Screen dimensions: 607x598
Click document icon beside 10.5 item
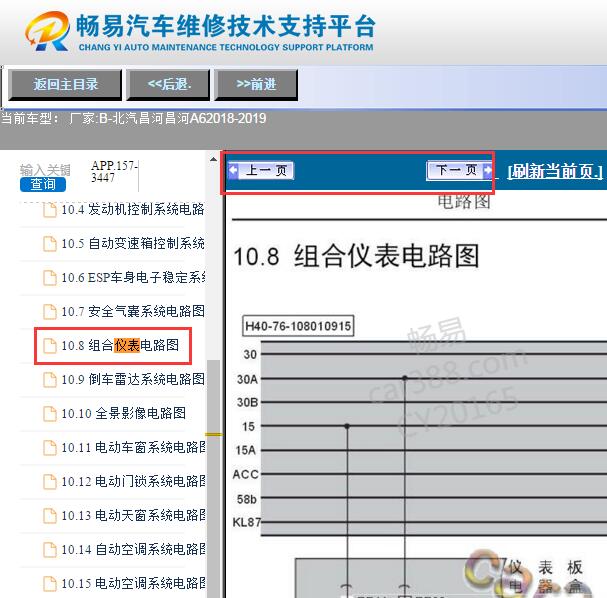tap(50, 244)
